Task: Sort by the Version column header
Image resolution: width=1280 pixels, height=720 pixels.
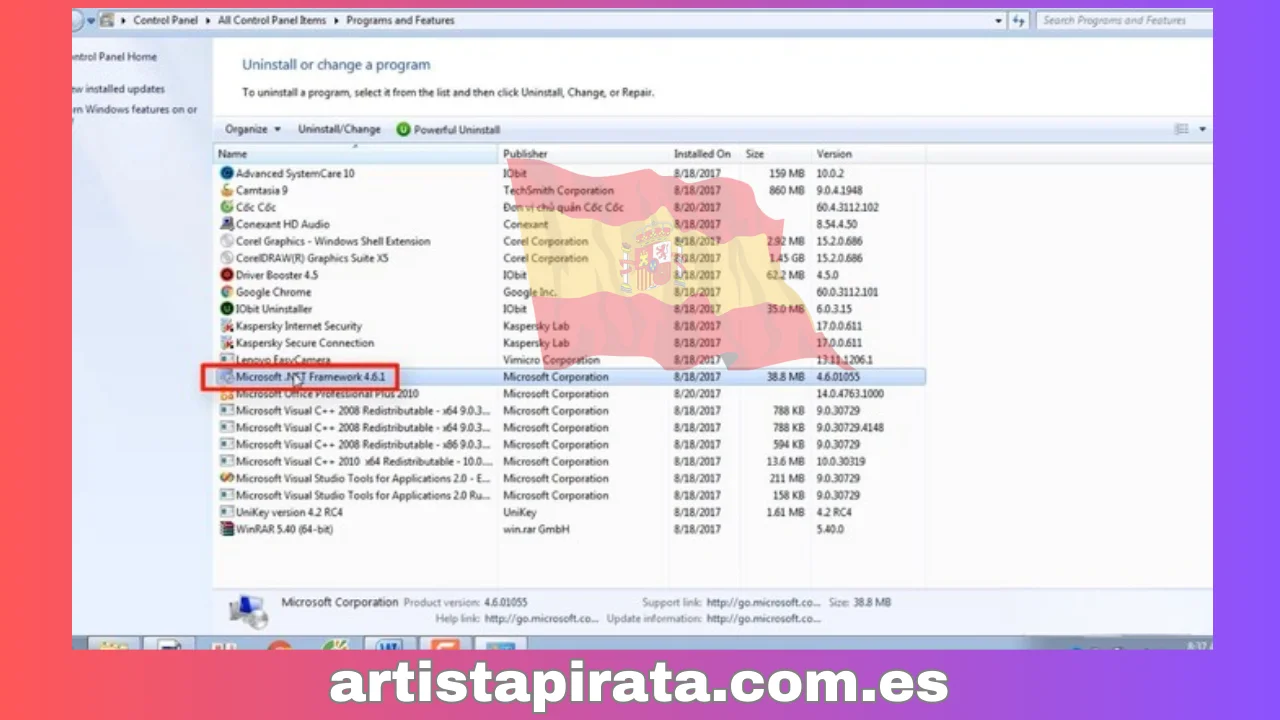Action: pos(867,154)
